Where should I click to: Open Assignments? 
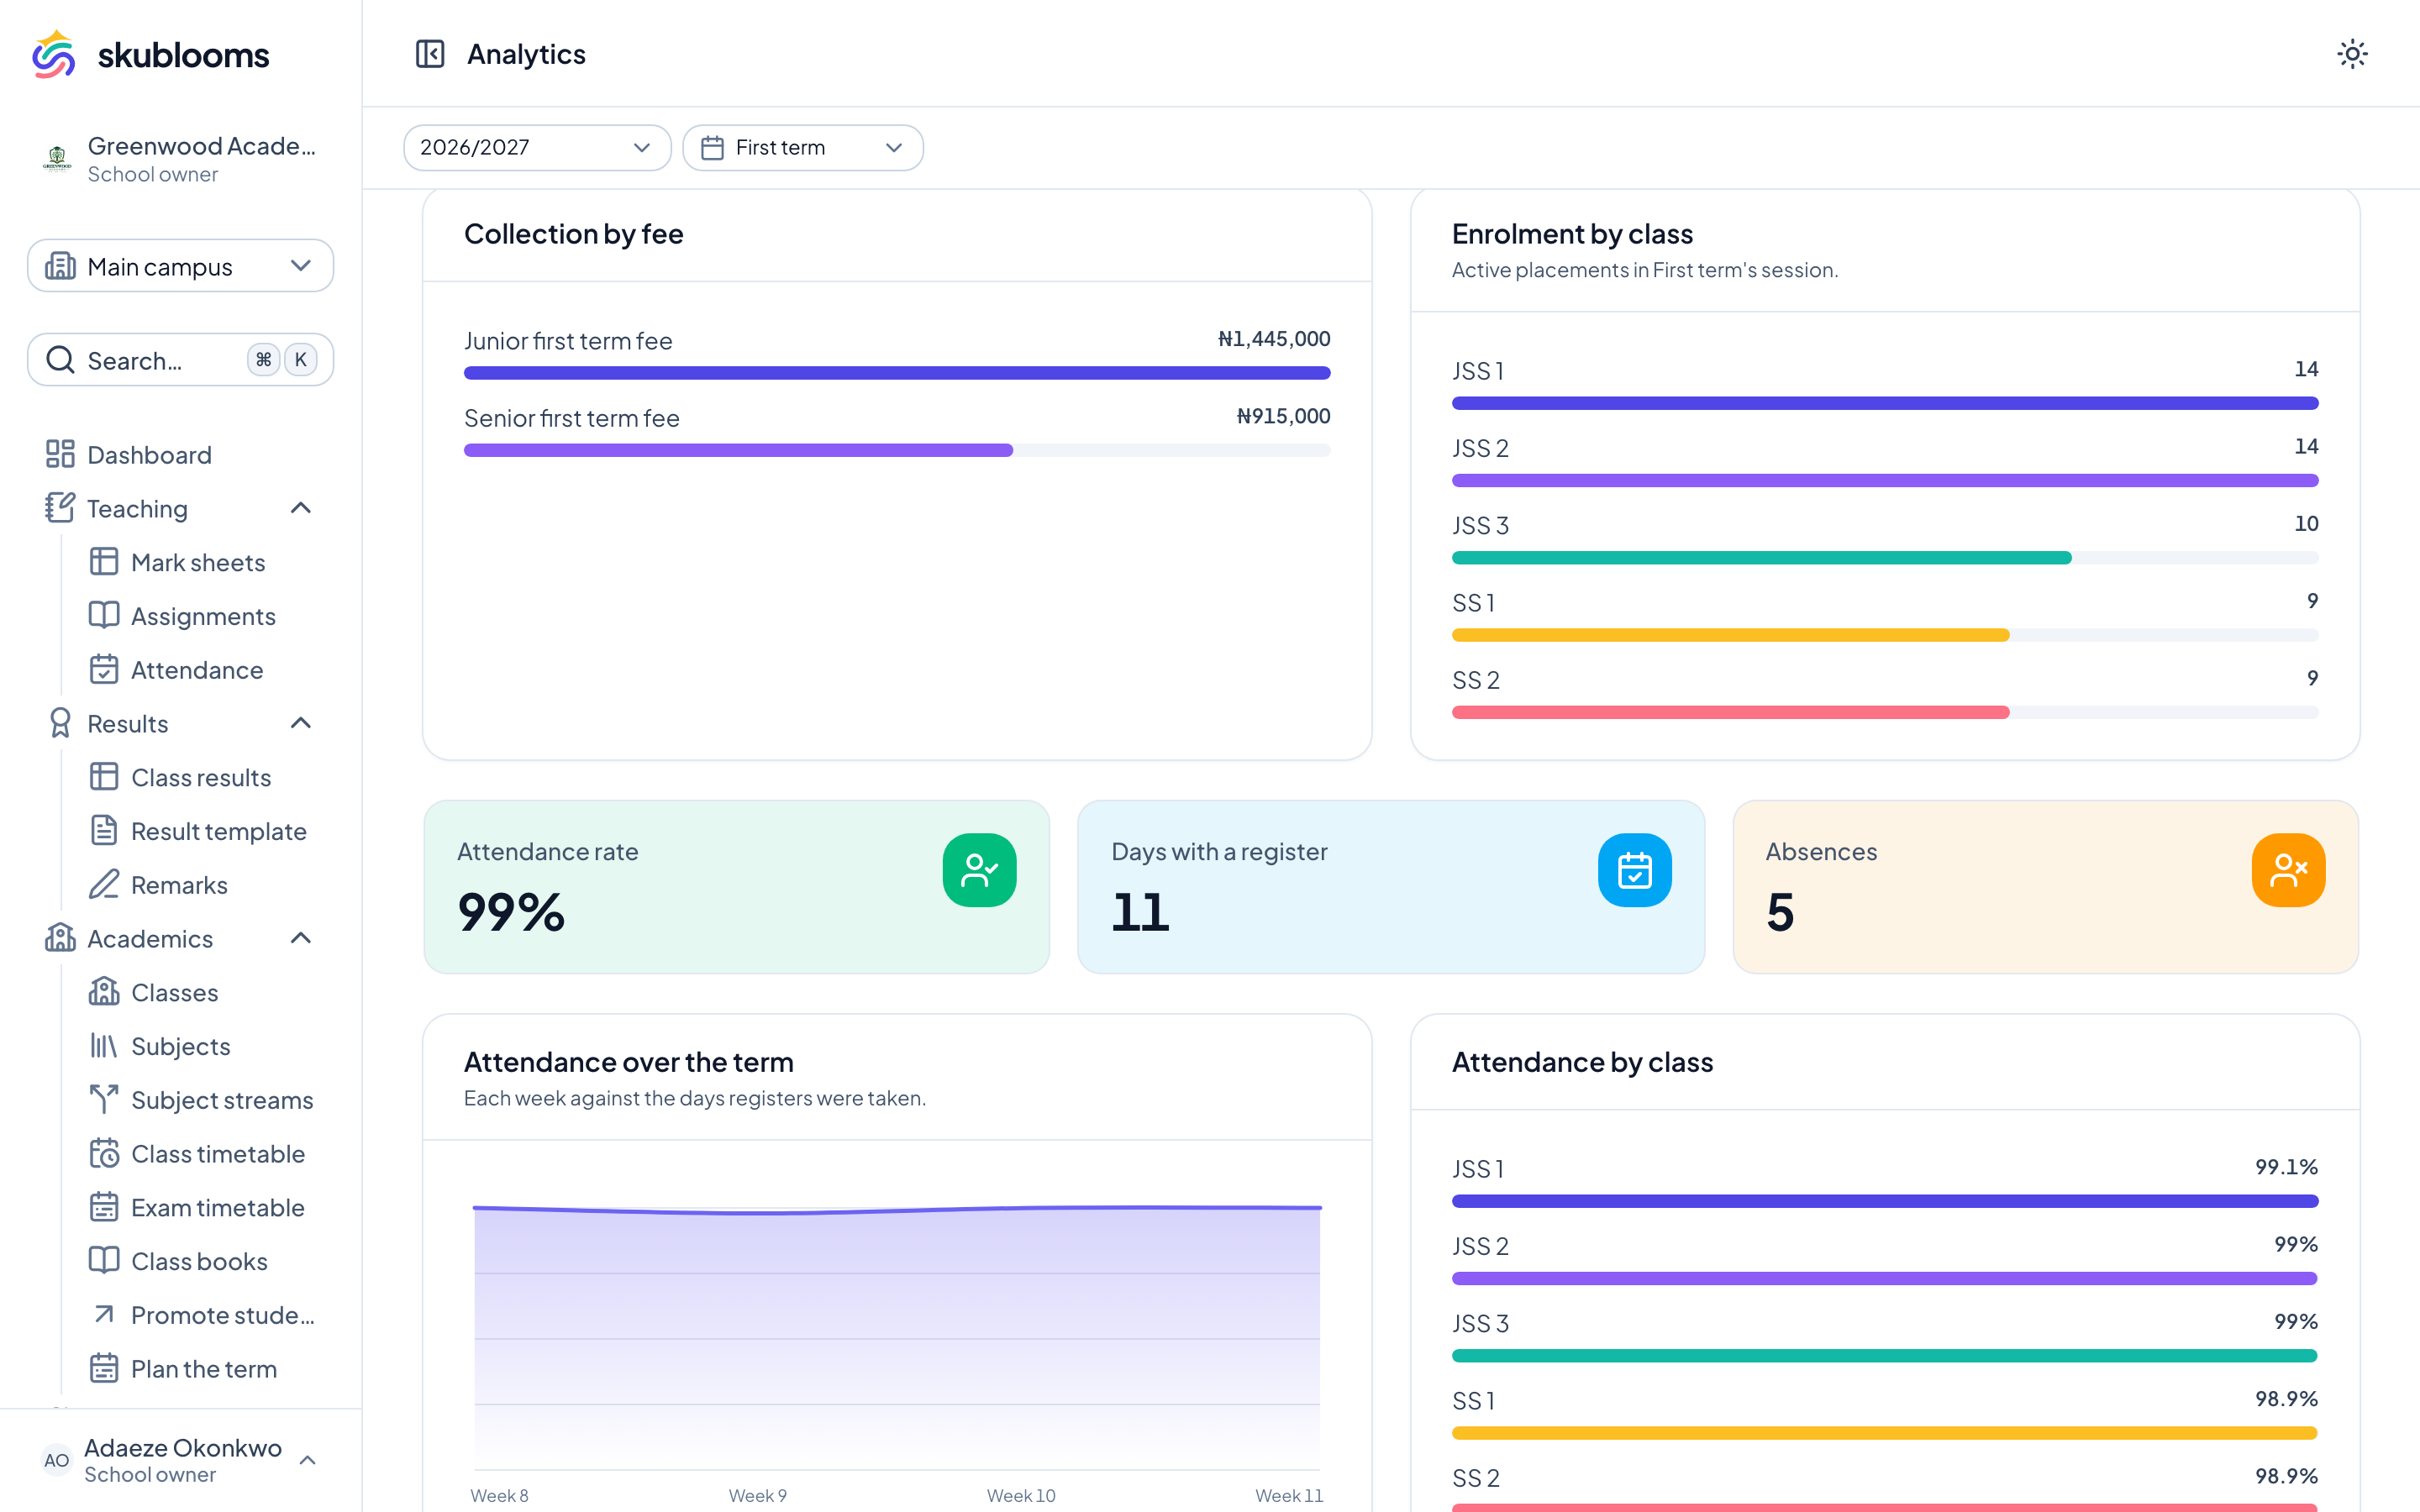(x=203, y=616)
